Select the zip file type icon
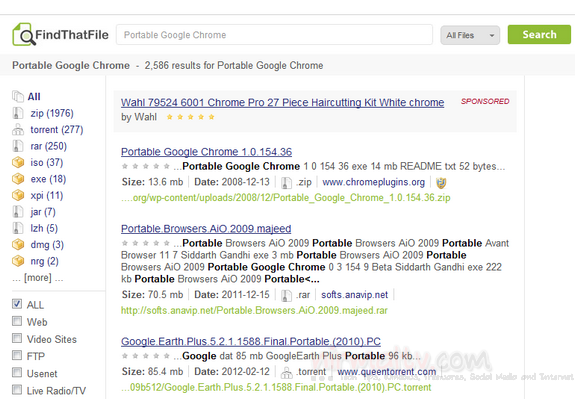Image resolution: width=575 pixels, height=399 pixels. tap(18, 113)
